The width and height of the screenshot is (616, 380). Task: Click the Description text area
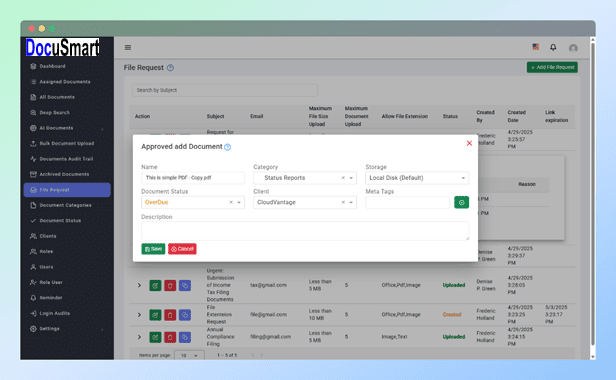tap(305, 231)
